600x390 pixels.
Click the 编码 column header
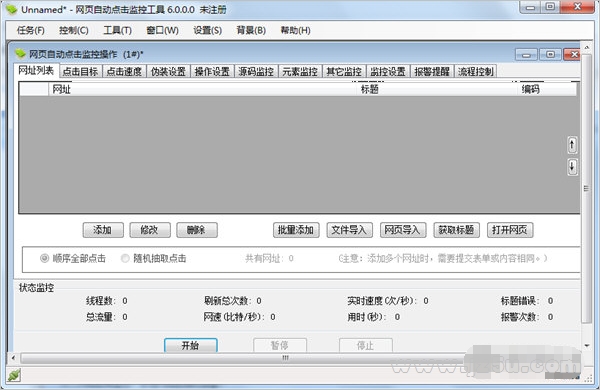click(547, 90)
